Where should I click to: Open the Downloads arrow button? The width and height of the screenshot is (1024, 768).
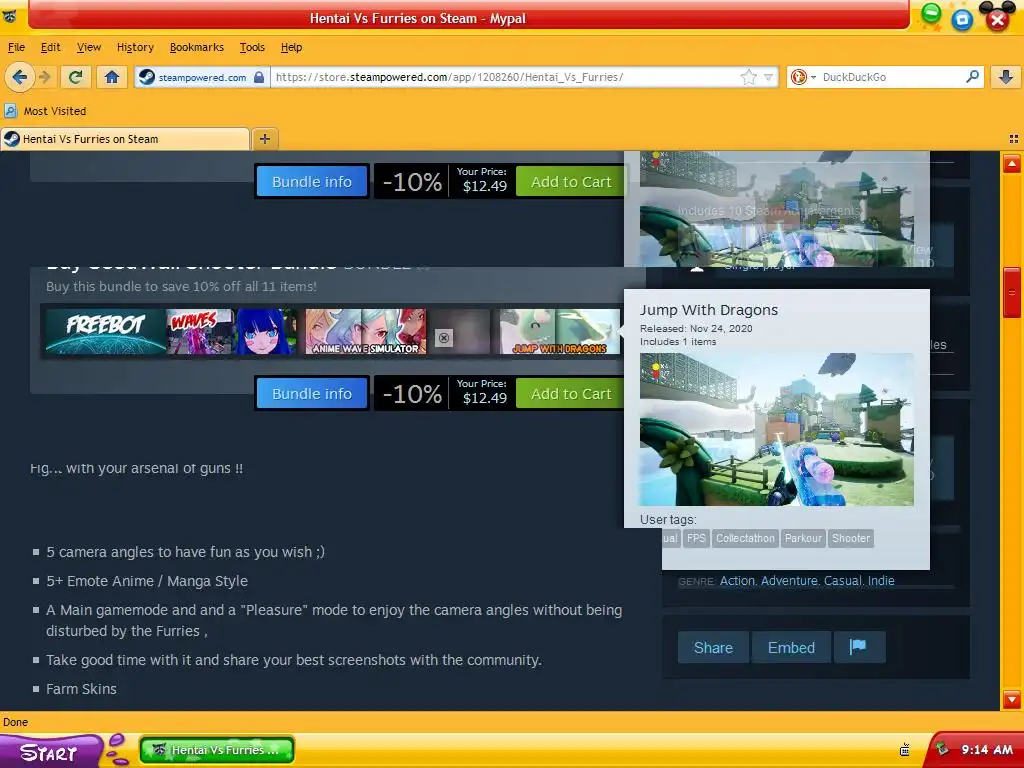(x=1006, y=77)
